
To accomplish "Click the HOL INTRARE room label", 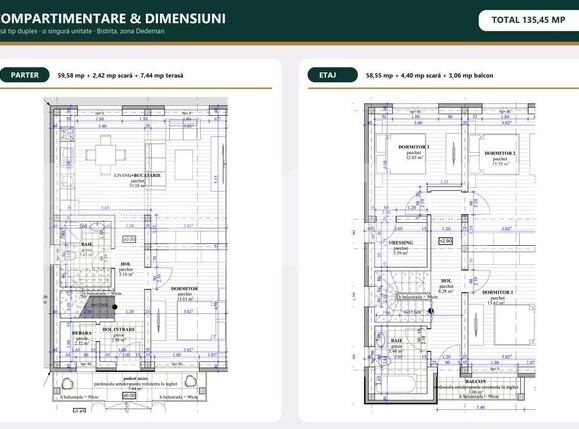I will [x=119, y=329].
